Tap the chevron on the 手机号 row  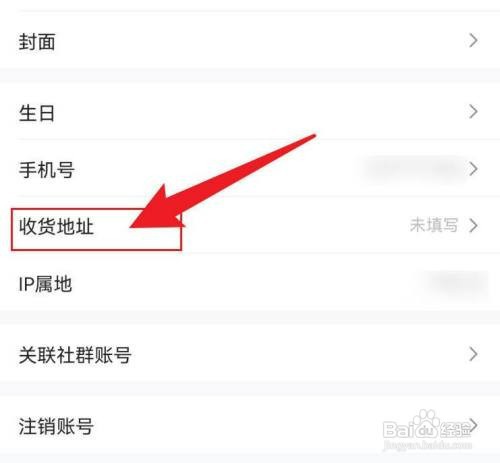473,169
